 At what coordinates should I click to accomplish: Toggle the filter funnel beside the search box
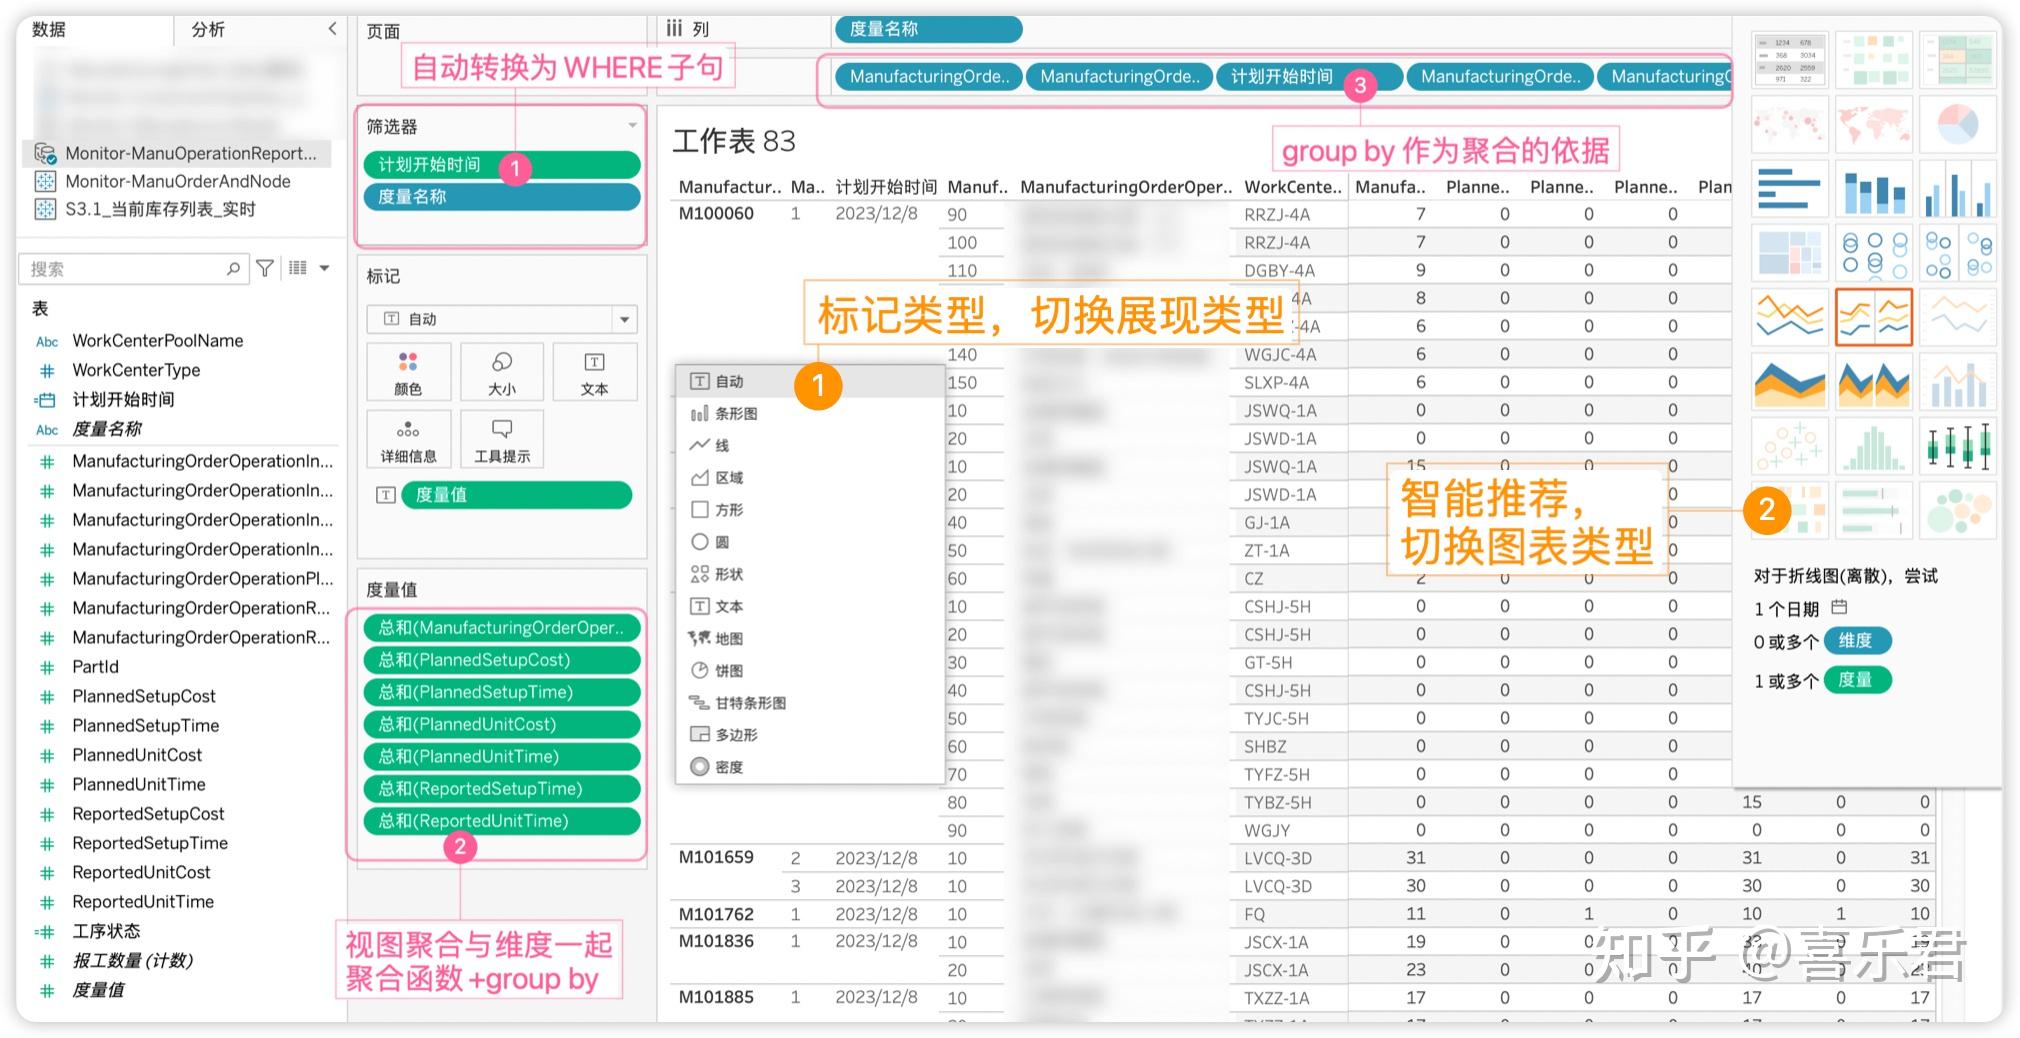264,267
